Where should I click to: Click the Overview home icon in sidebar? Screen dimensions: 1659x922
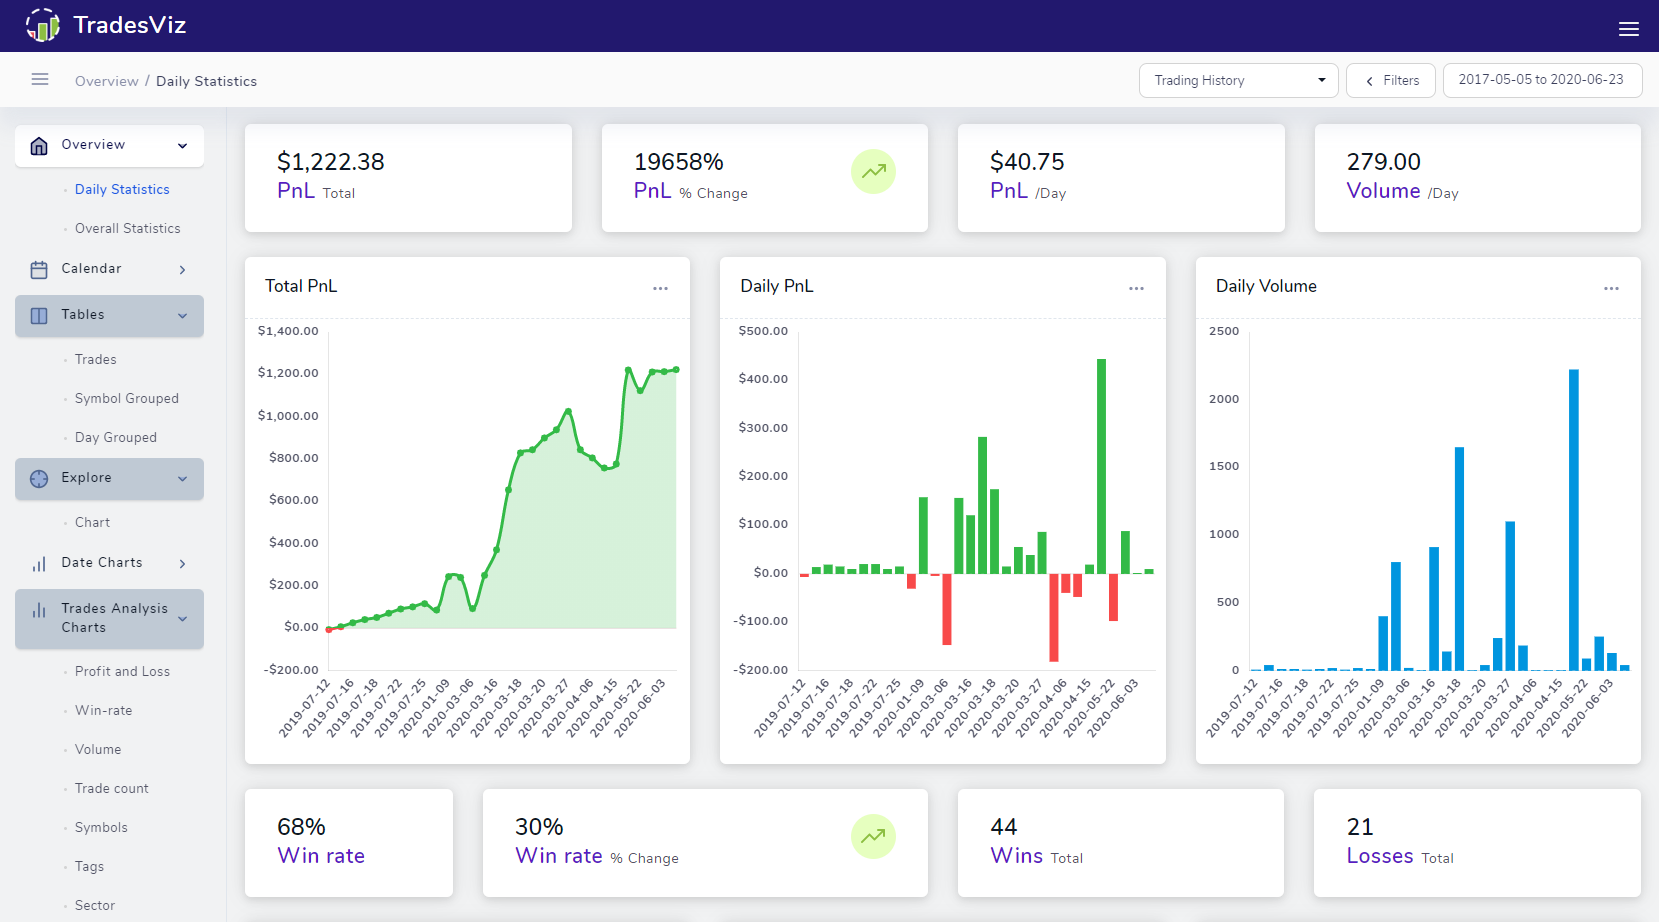point(39,145)
